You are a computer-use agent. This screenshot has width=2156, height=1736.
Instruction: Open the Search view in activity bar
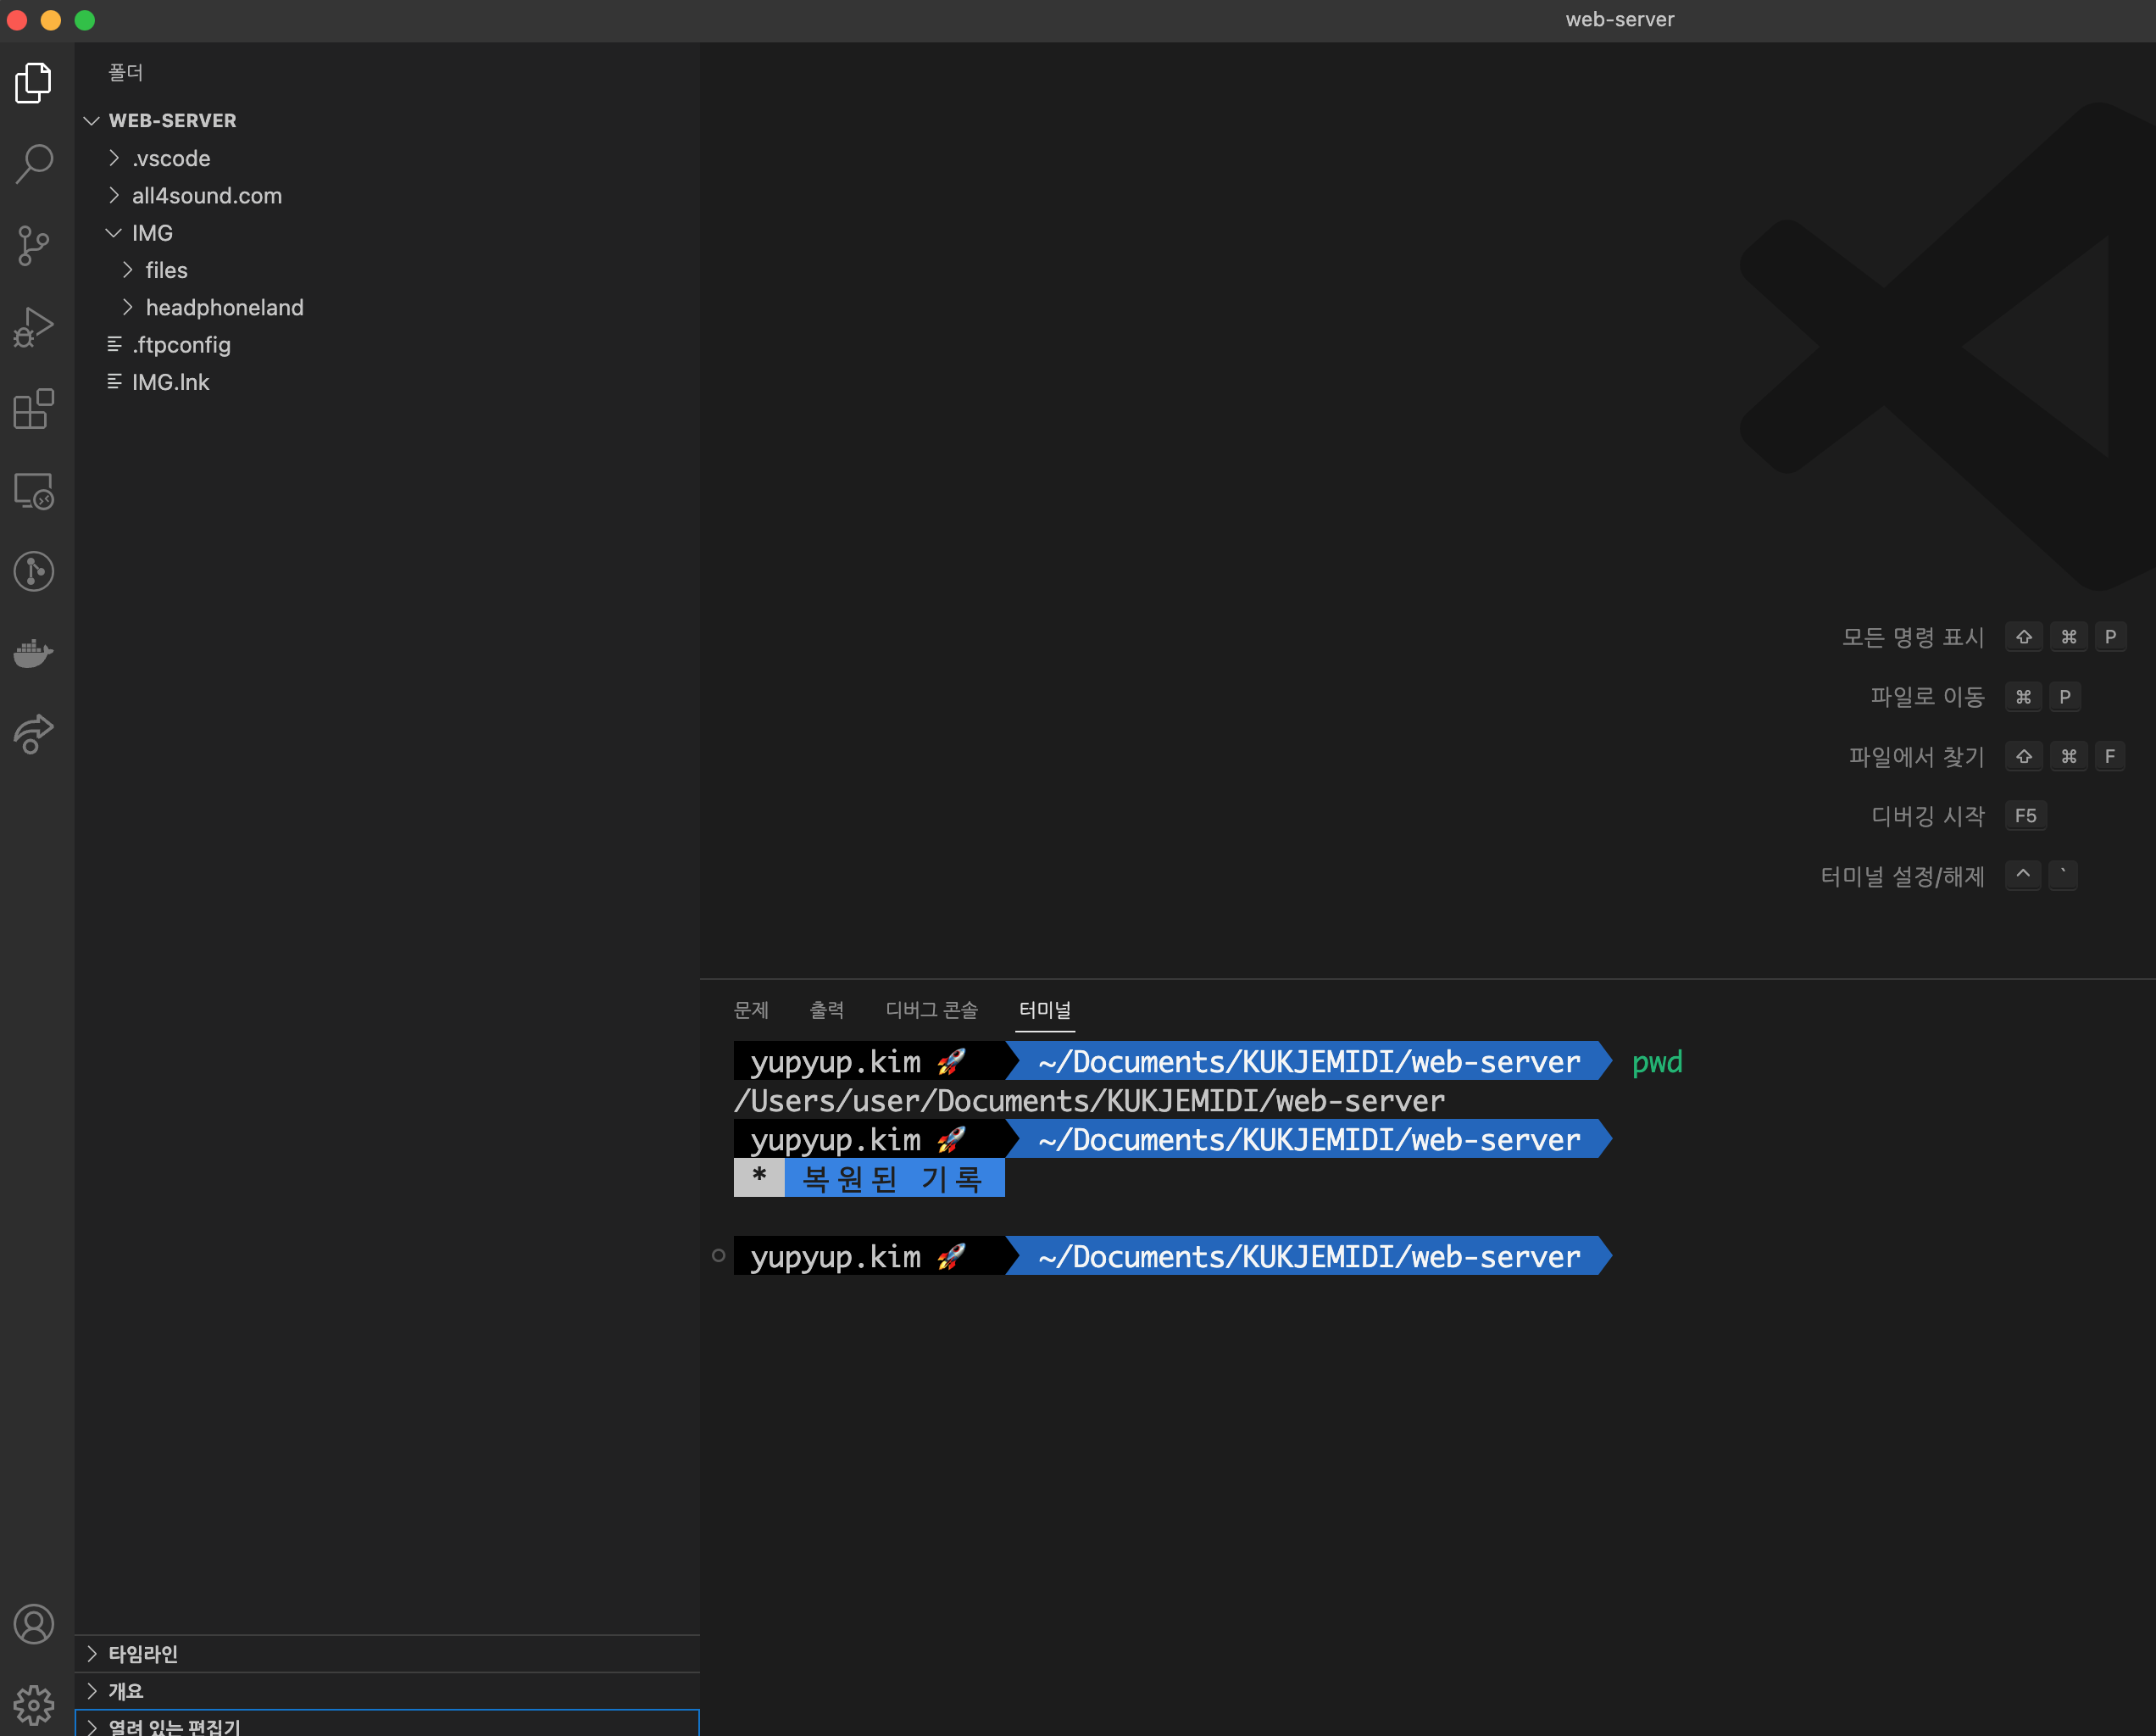pos(34,163)
